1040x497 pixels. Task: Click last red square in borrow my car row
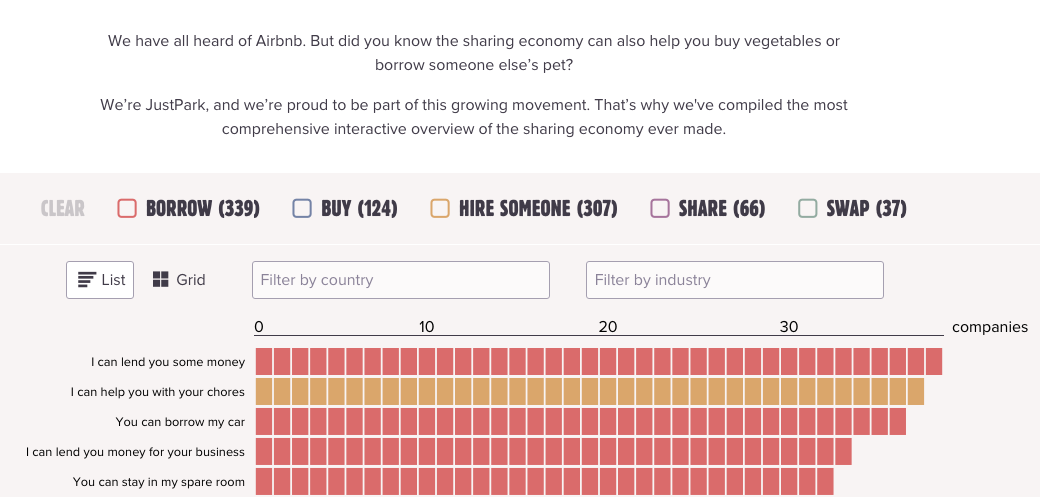(x=897, y=421)
